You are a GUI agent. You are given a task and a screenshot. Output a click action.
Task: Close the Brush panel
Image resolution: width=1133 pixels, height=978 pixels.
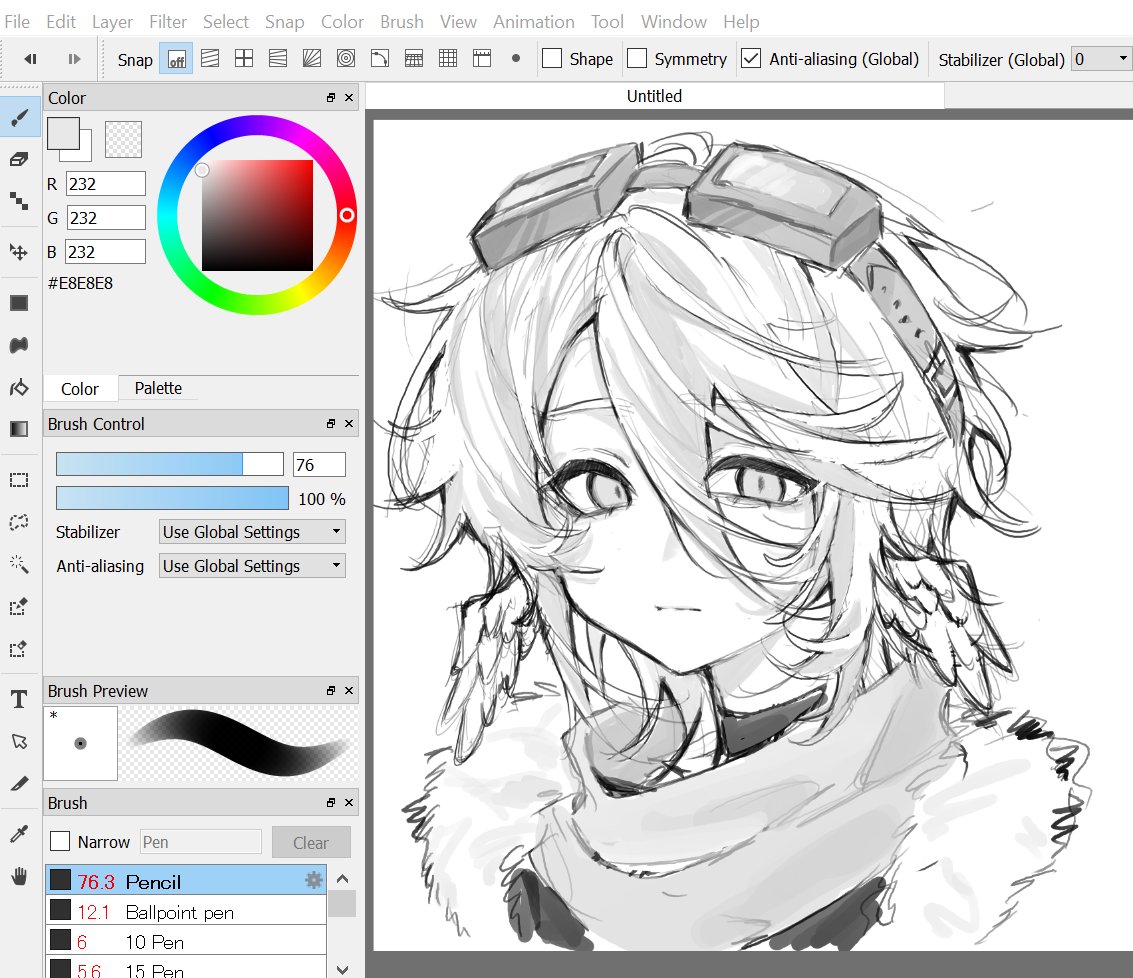[349, 802]
